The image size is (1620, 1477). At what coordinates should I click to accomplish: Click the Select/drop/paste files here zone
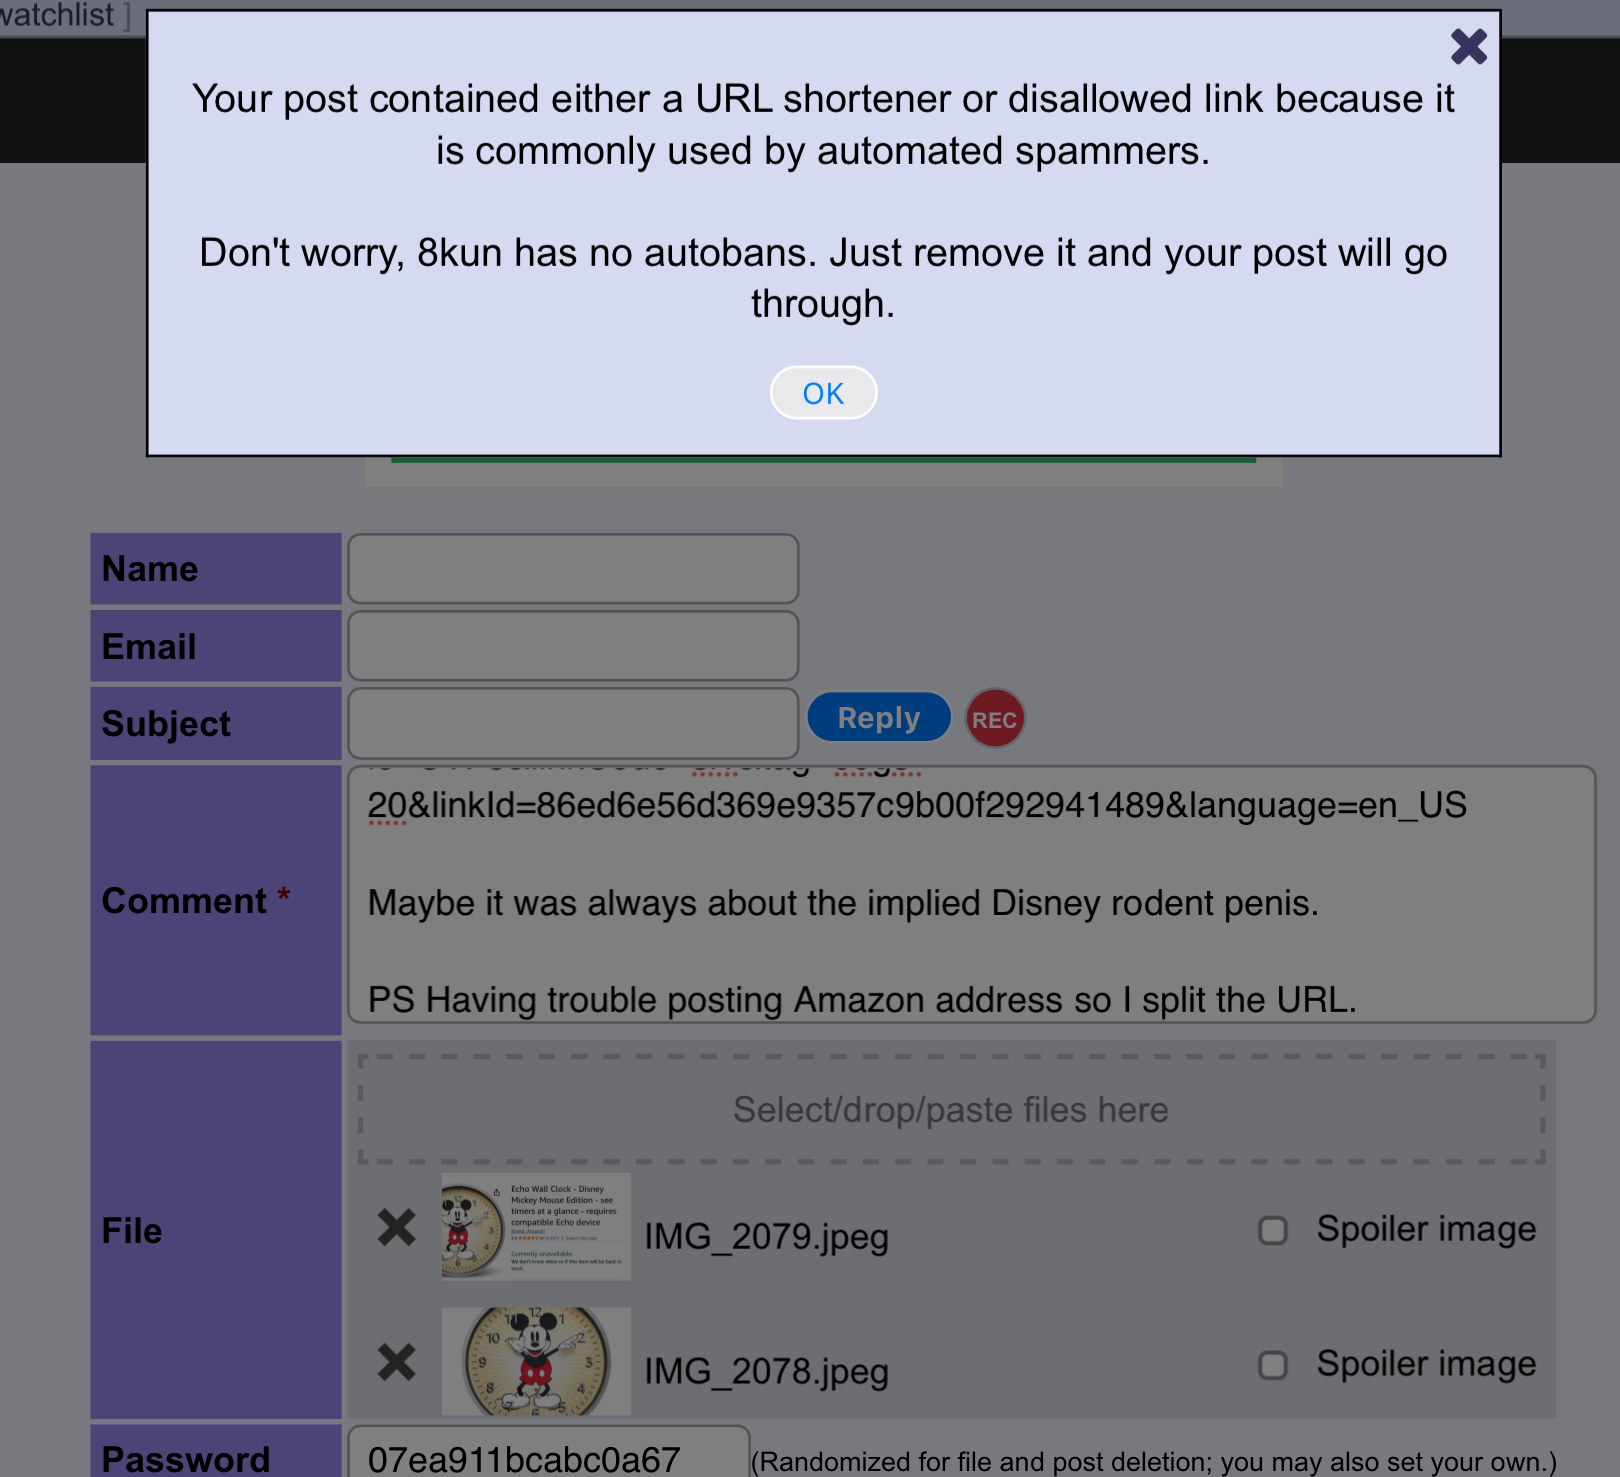pos(951,1109)
